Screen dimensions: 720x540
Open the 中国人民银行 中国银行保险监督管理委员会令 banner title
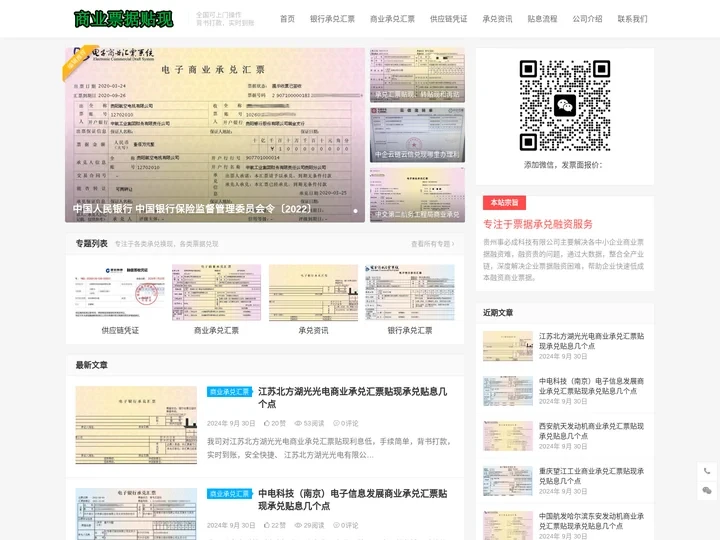pyautogui.click(x=192, y=209)
